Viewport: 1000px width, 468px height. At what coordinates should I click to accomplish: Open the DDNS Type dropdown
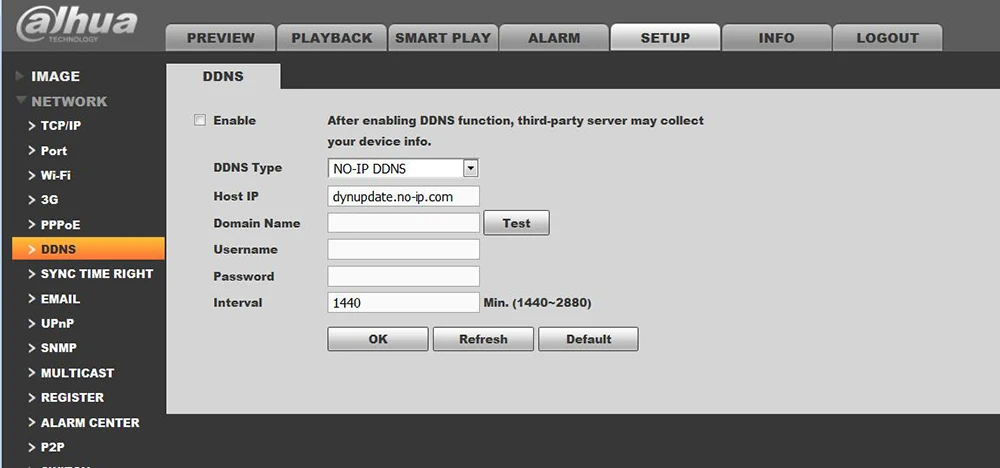click(403, 168)
